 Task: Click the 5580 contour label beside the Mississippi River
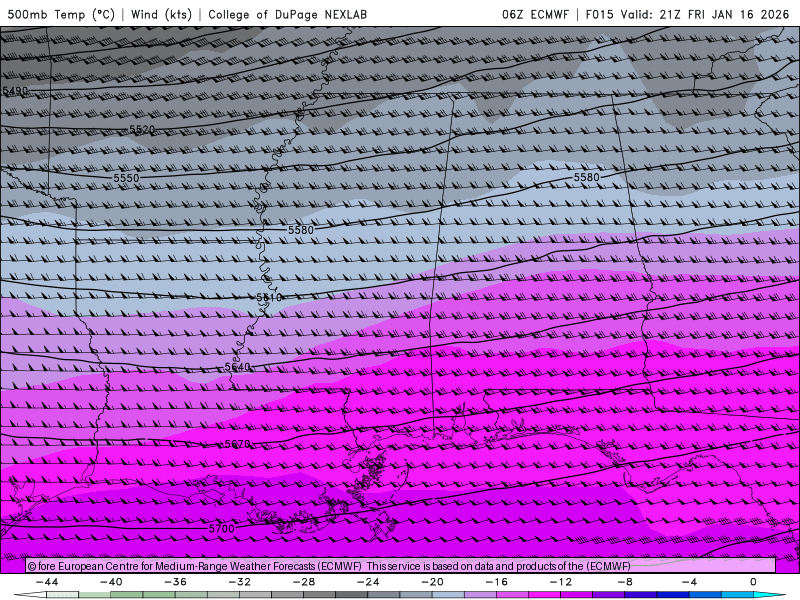pos(301,230)
